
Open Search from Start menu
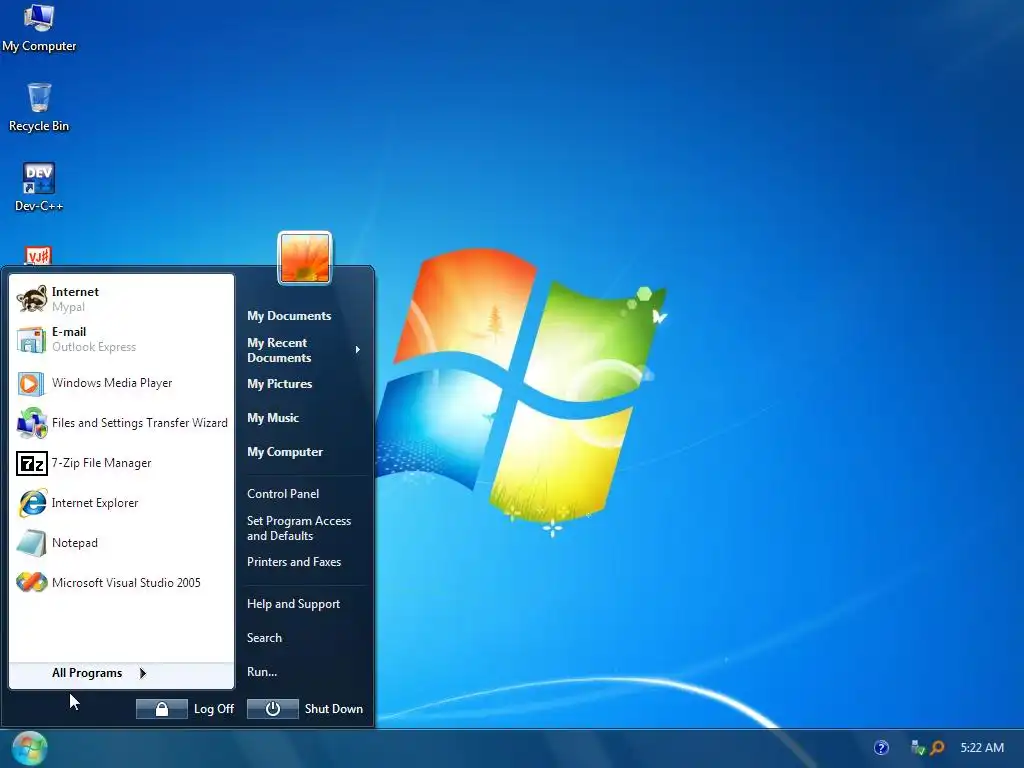click(264, 638)
